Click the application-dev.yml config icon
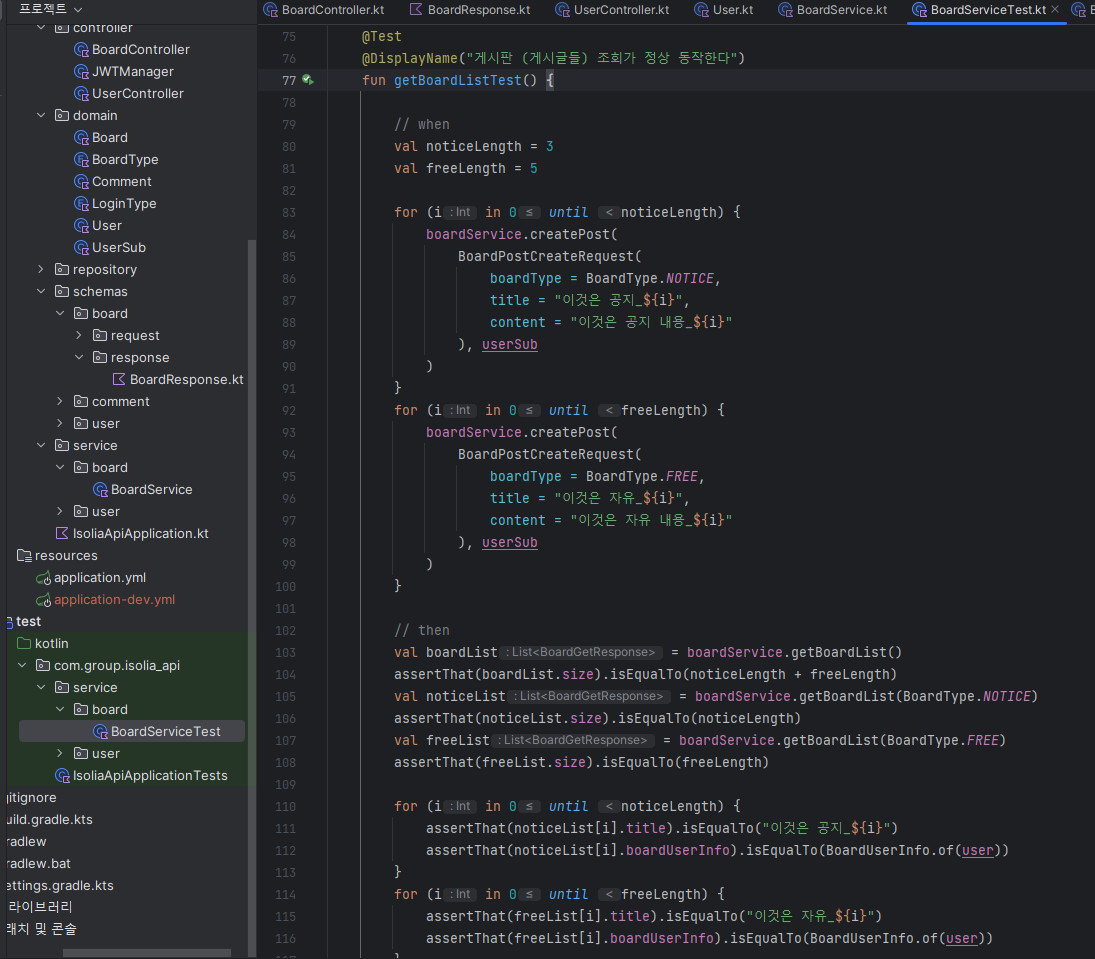This screenshot has width=1095, height=959. click(43, 599)
